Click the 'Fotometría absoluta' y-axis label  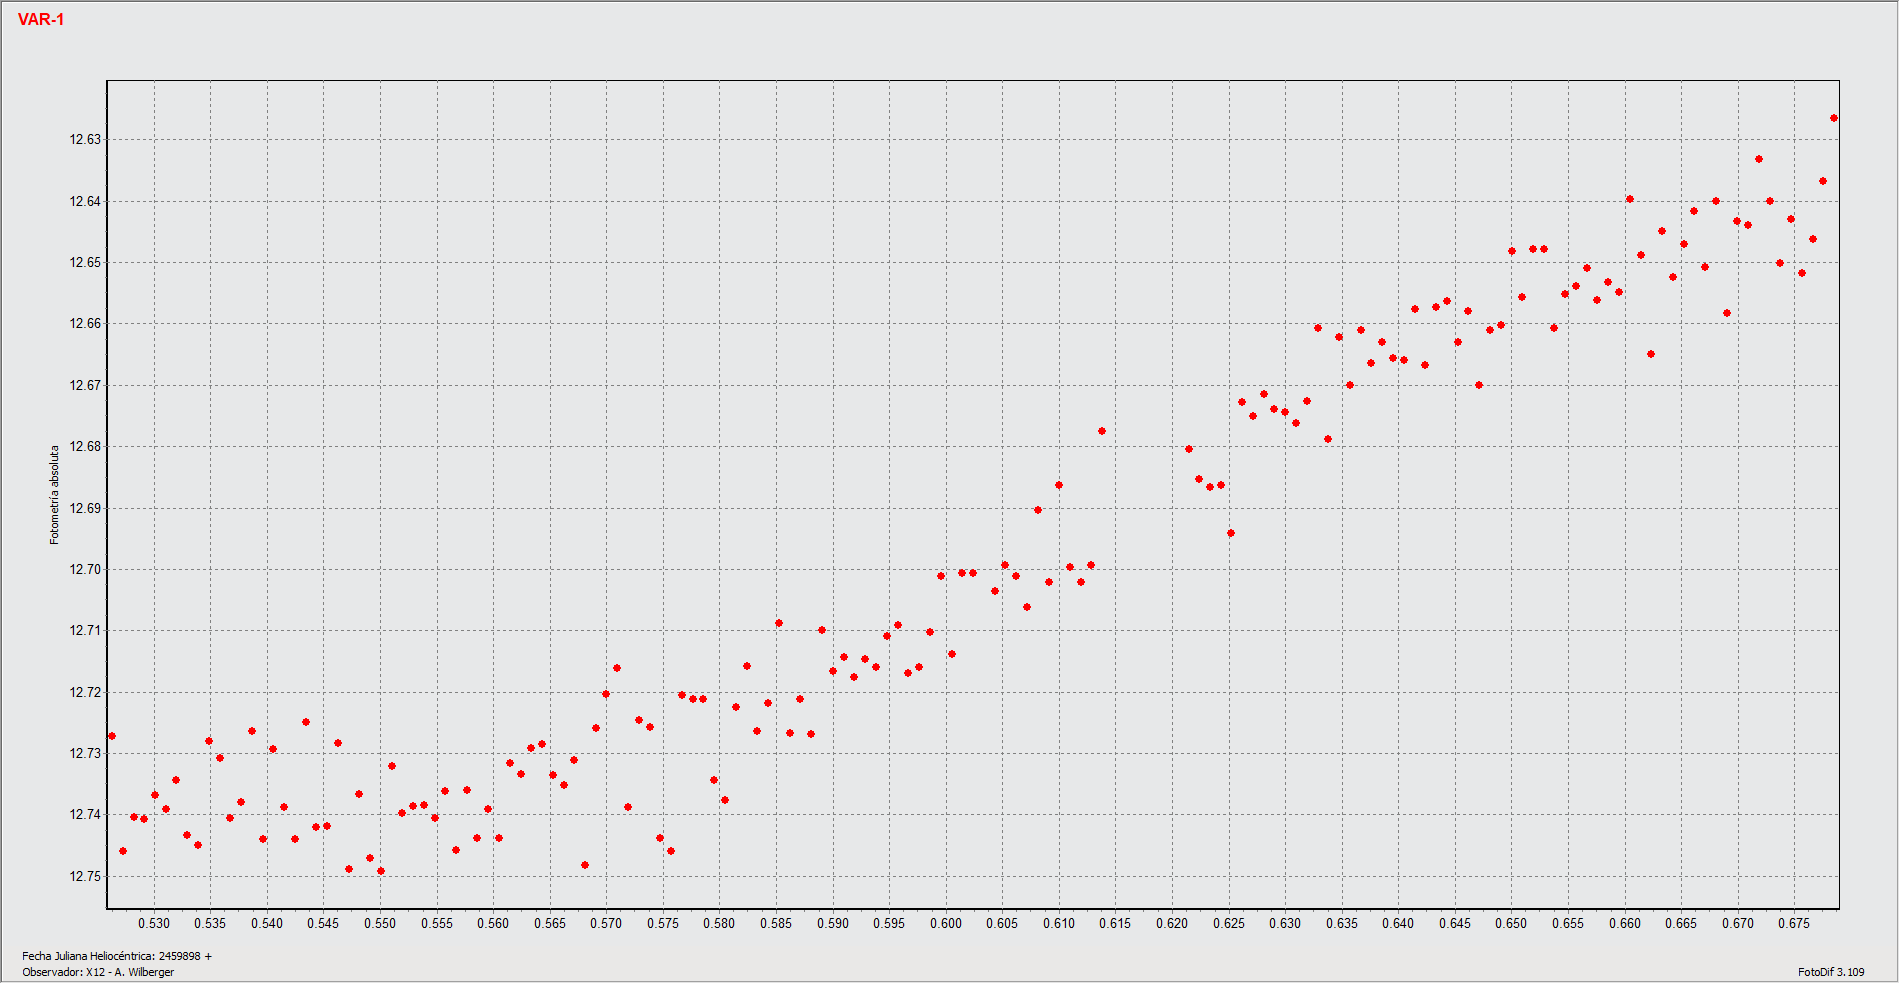55,495
